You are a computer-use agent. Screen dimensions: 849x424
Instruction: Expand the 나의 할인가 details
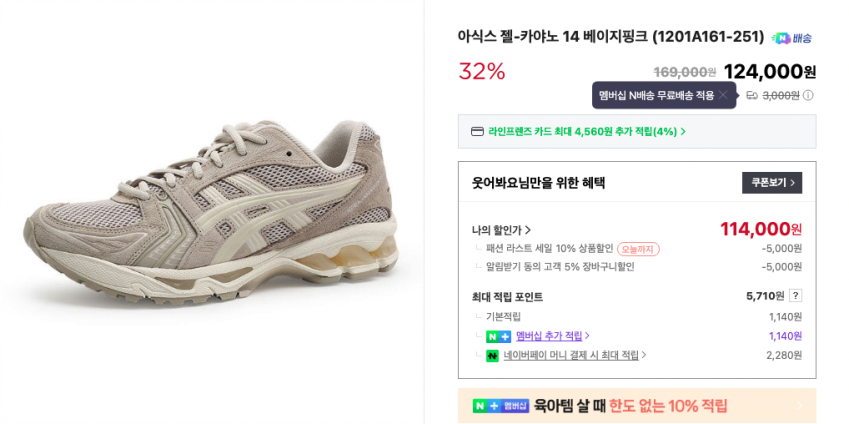coord(501,230)
